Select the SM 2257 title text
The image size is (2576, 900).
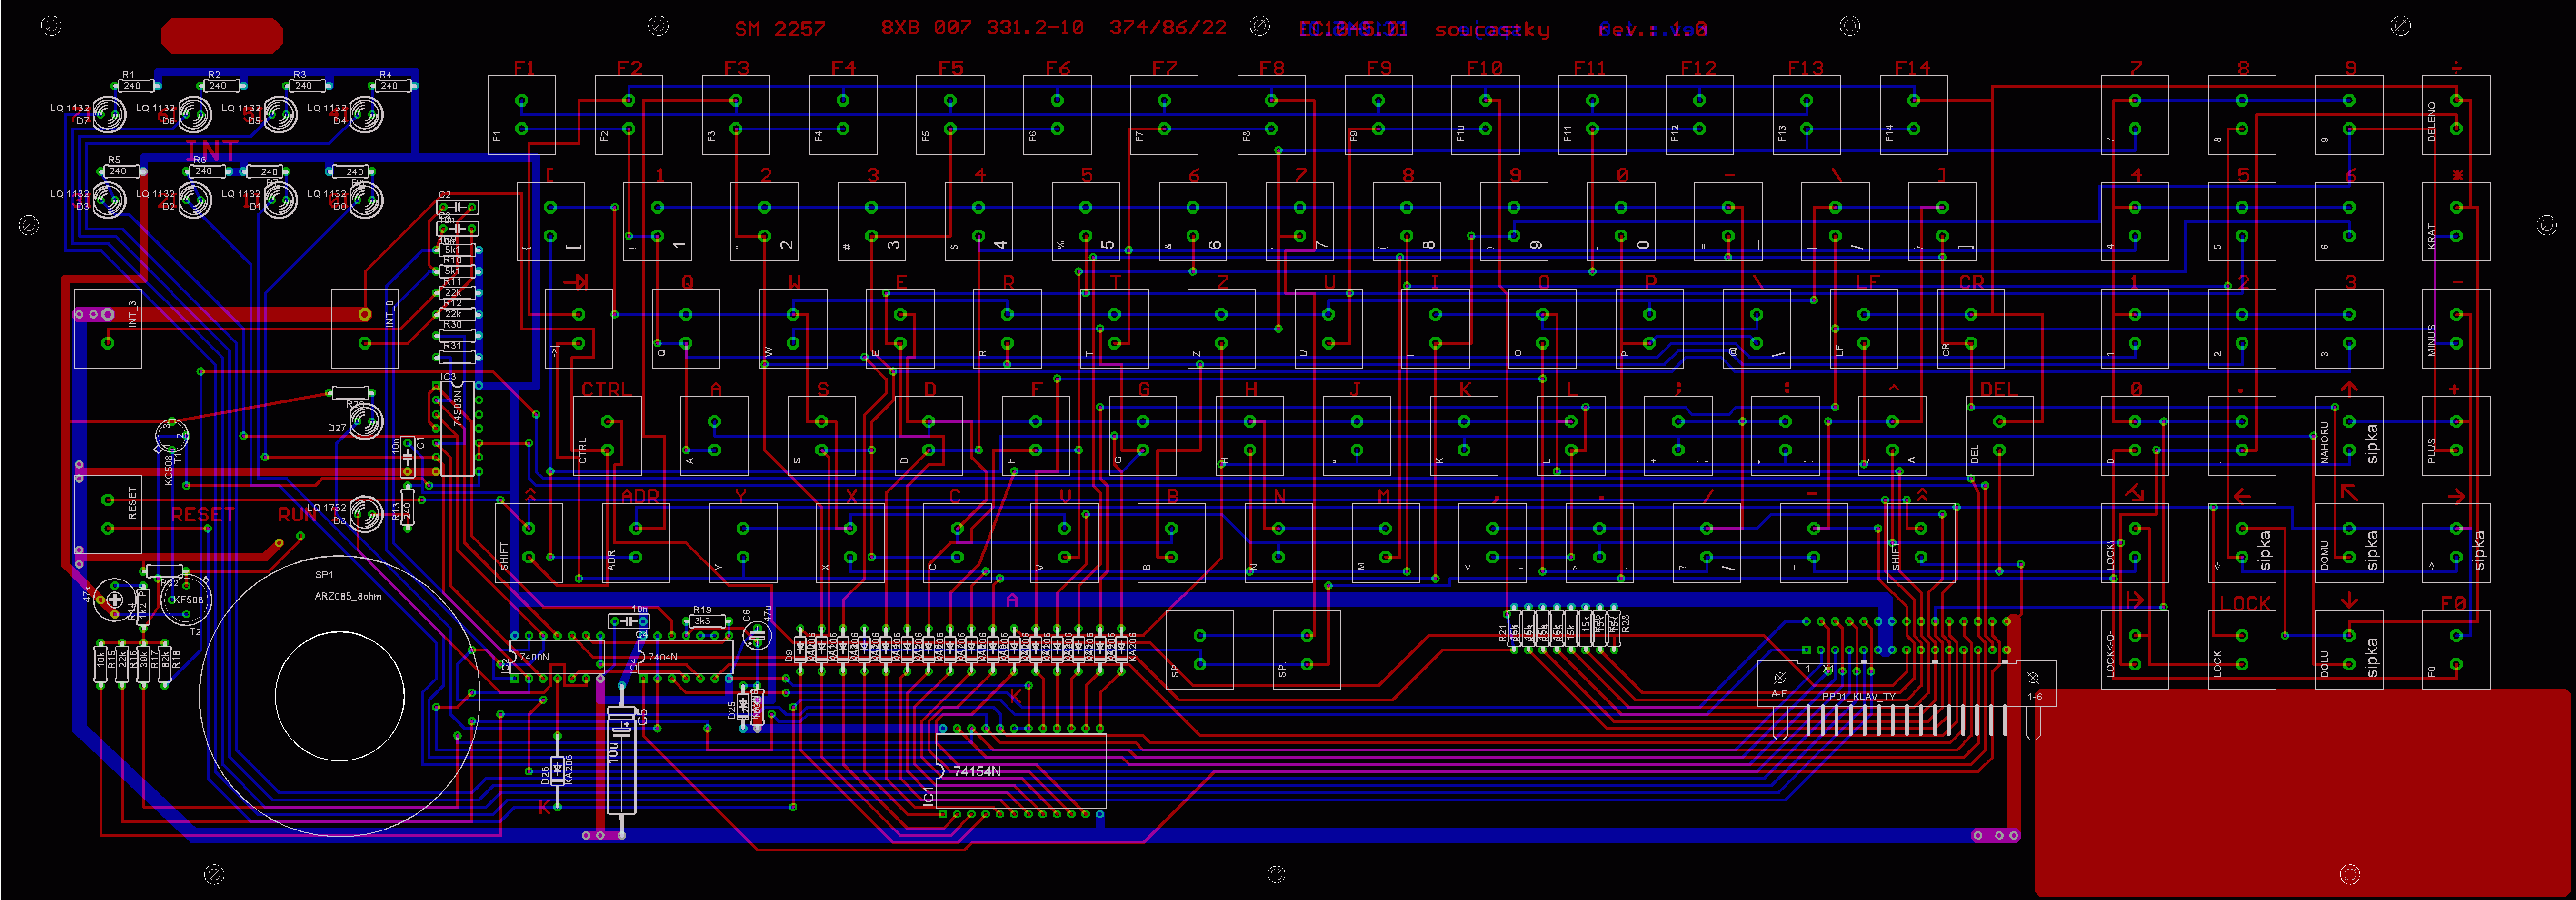pos(780,29)
